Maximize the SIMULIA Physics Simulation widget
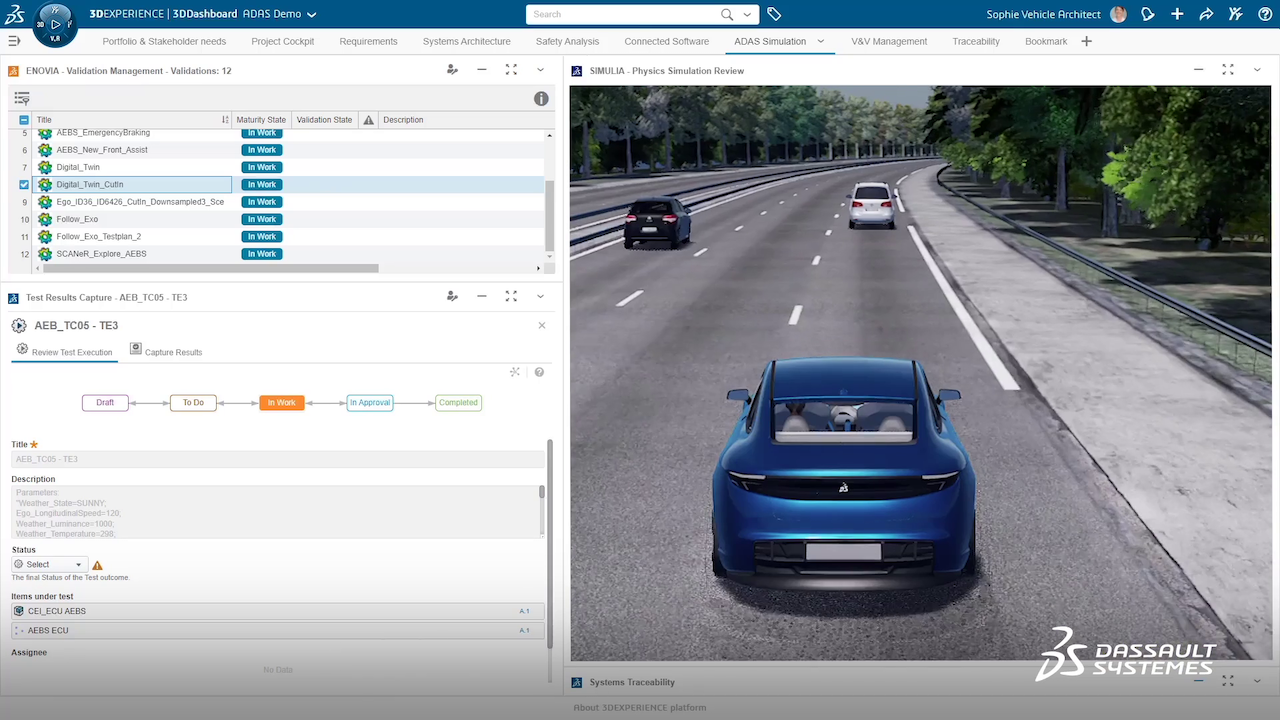The height and width of the screenshot is (720, 1280). click(x=1228, y=70)
